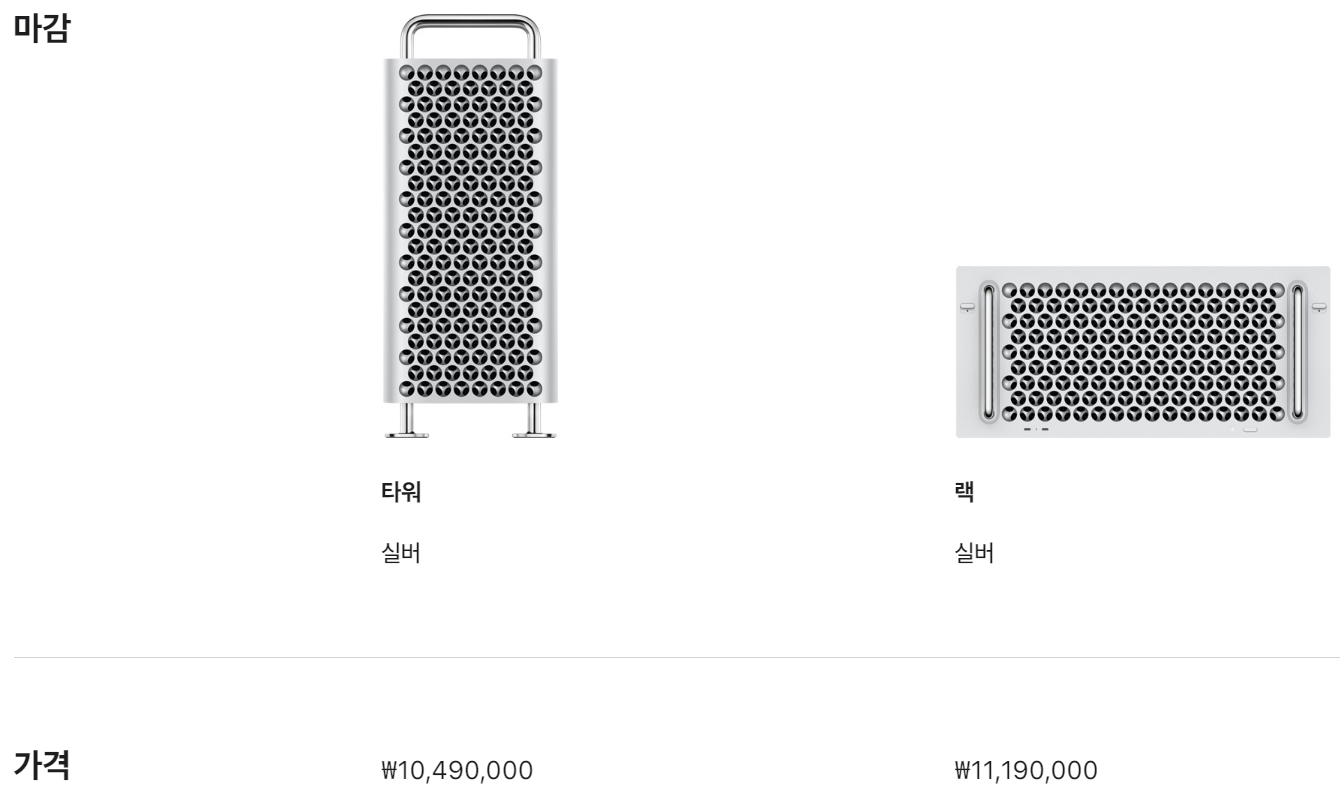The image size is (1340, 807).
Task: Click the 마감 section heading
Action: point(42,28)
